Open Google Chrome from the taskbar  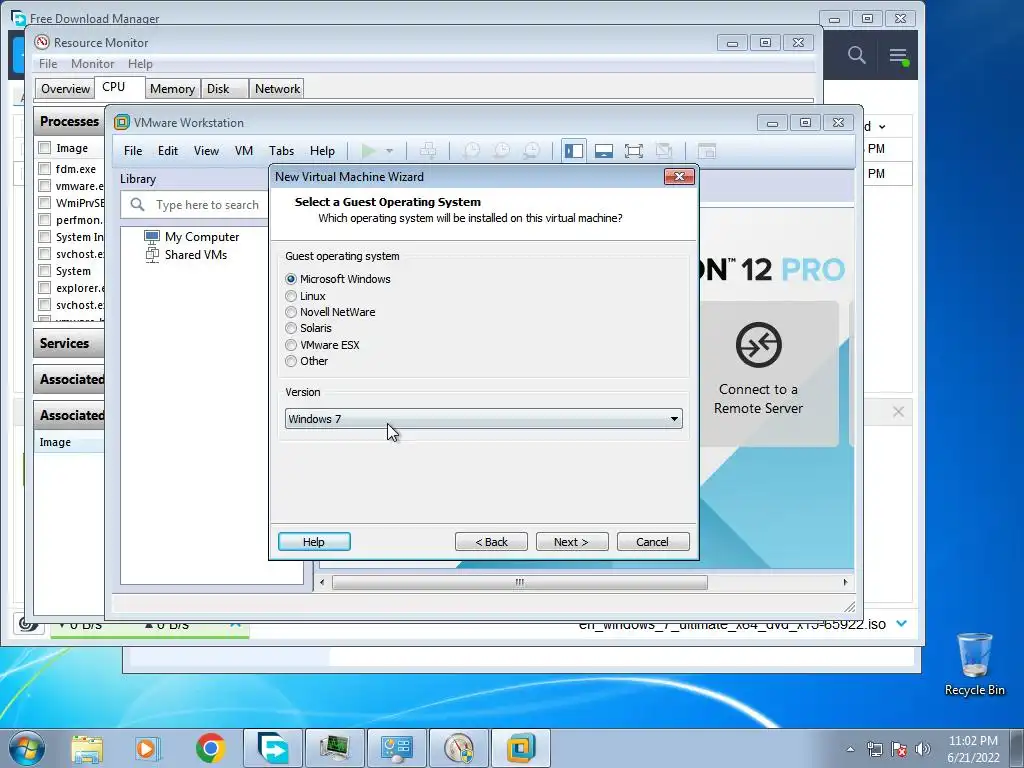210,748
